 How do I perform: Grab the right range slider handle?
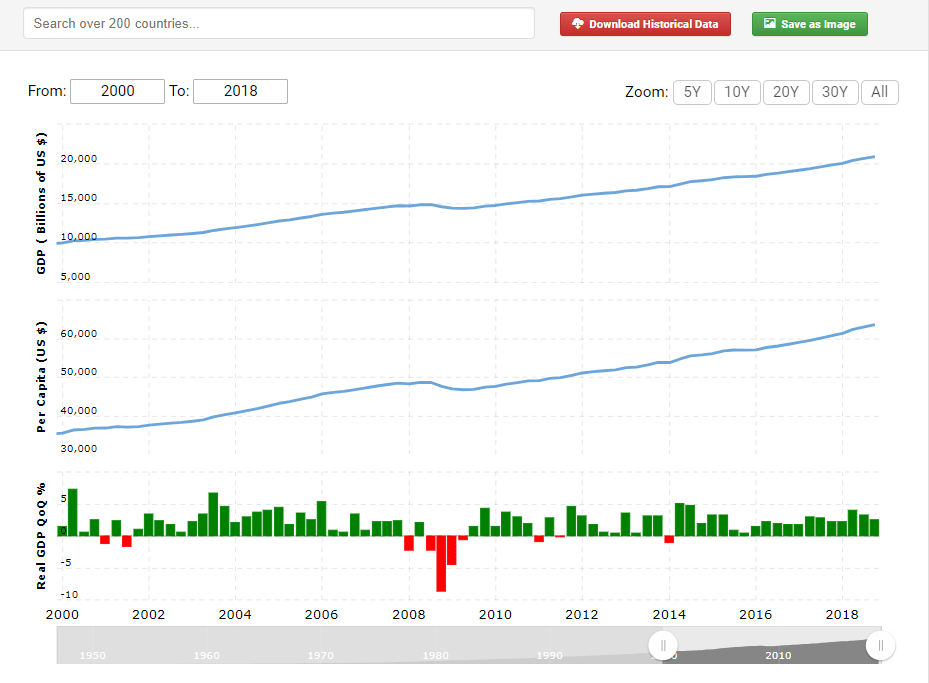click(880, 645)
